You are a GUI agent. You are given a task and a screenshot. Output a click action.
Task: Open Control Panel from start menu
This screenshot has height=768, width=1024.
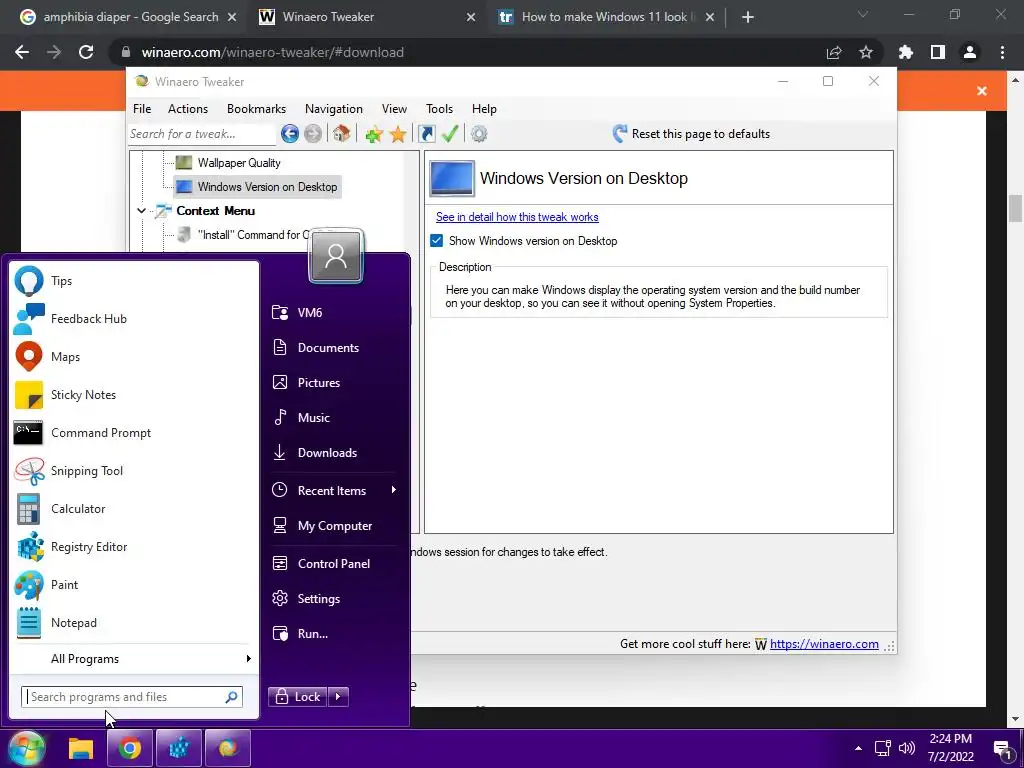(333, 564)
